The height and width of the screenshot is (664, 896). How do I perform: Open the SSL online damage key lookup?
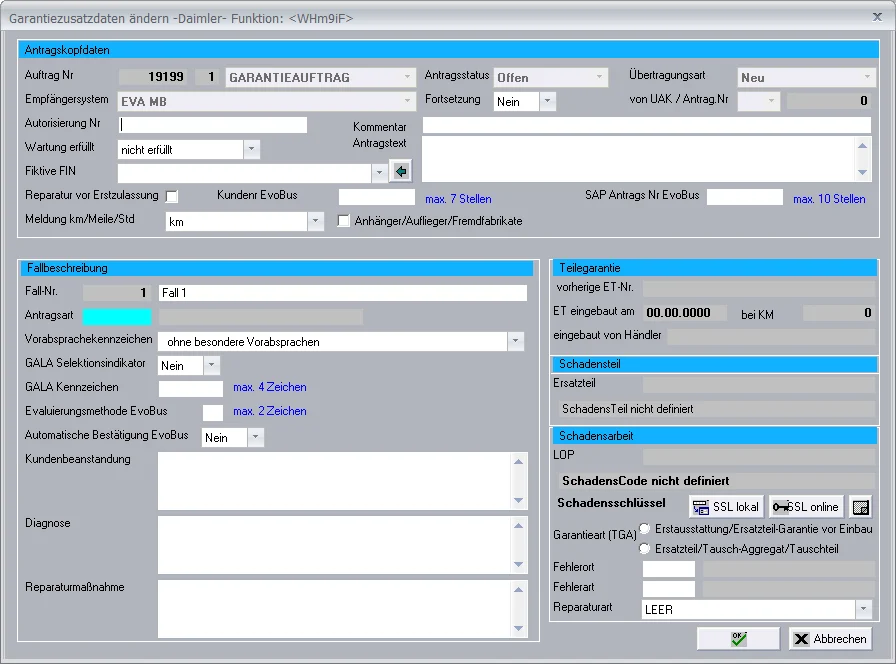pyautogui.click(x=806, y=507)
